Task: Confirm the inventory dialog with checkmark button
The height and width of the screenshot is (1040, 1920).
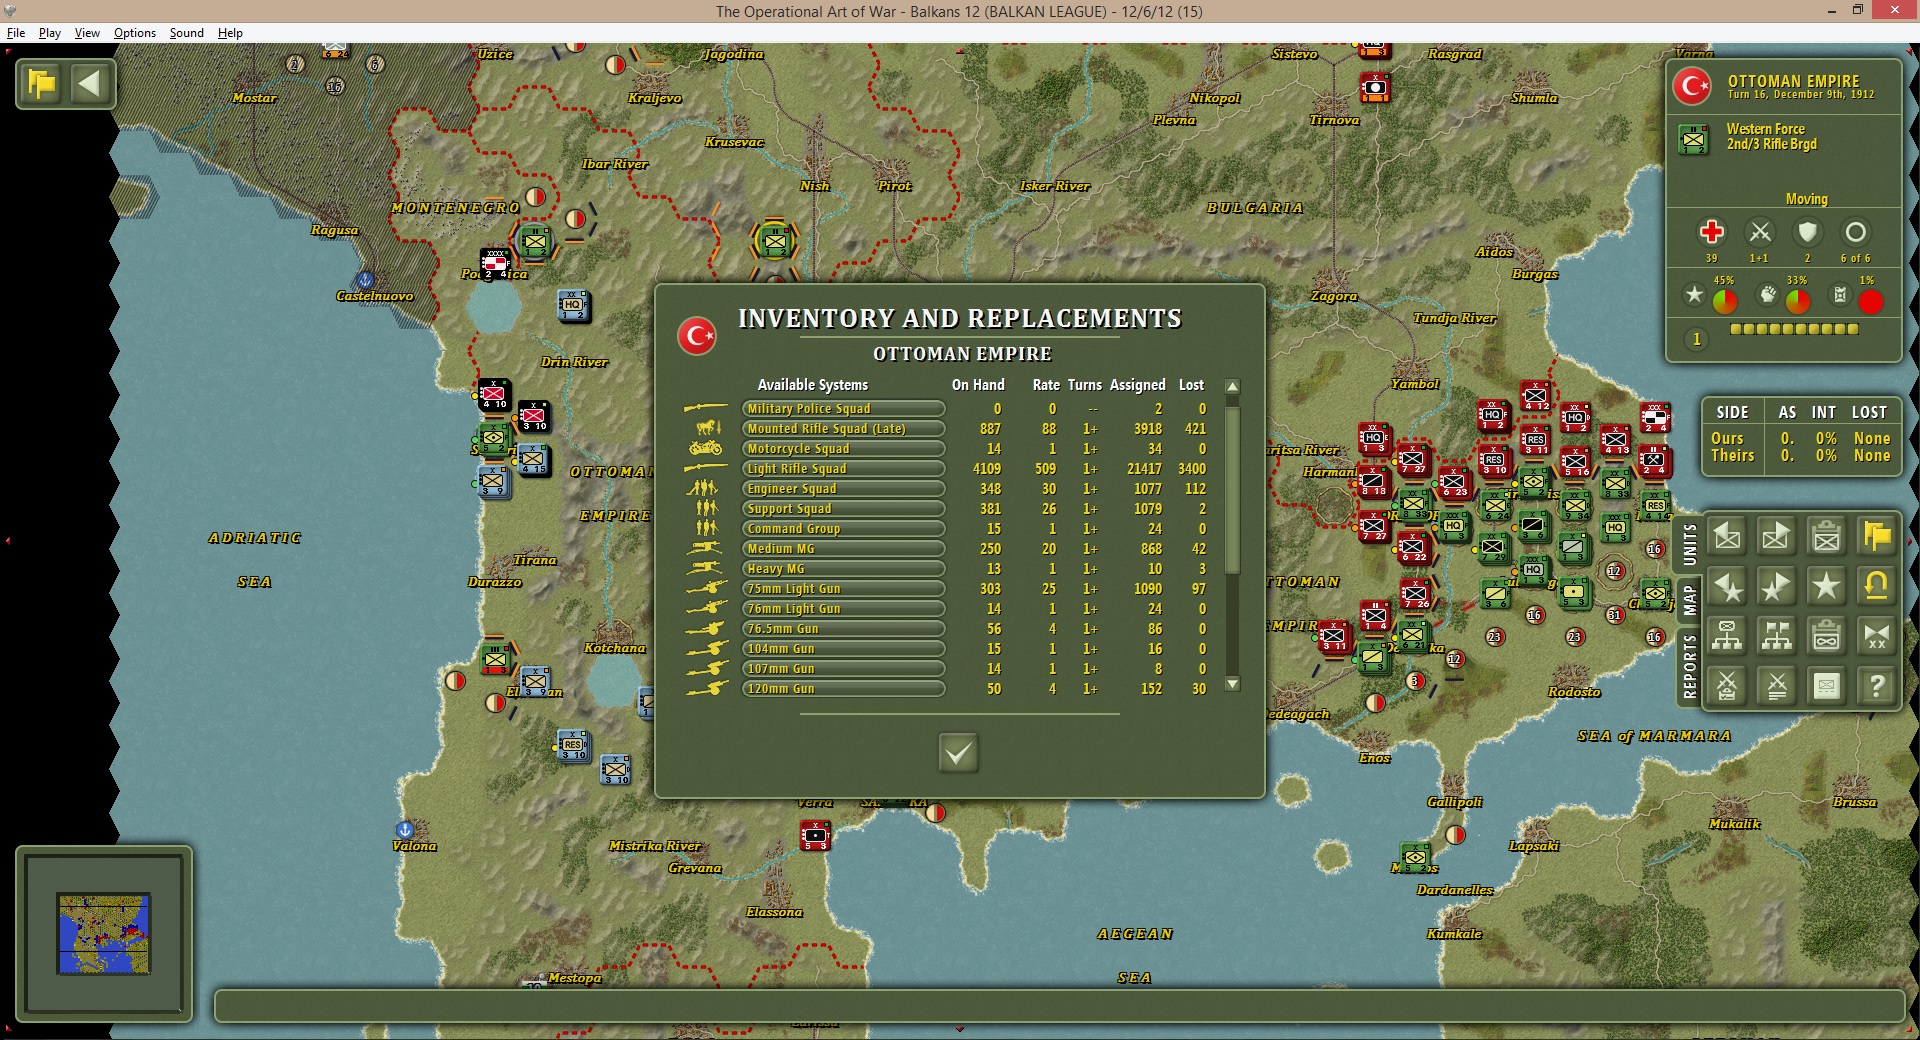Action: point(958,753)
